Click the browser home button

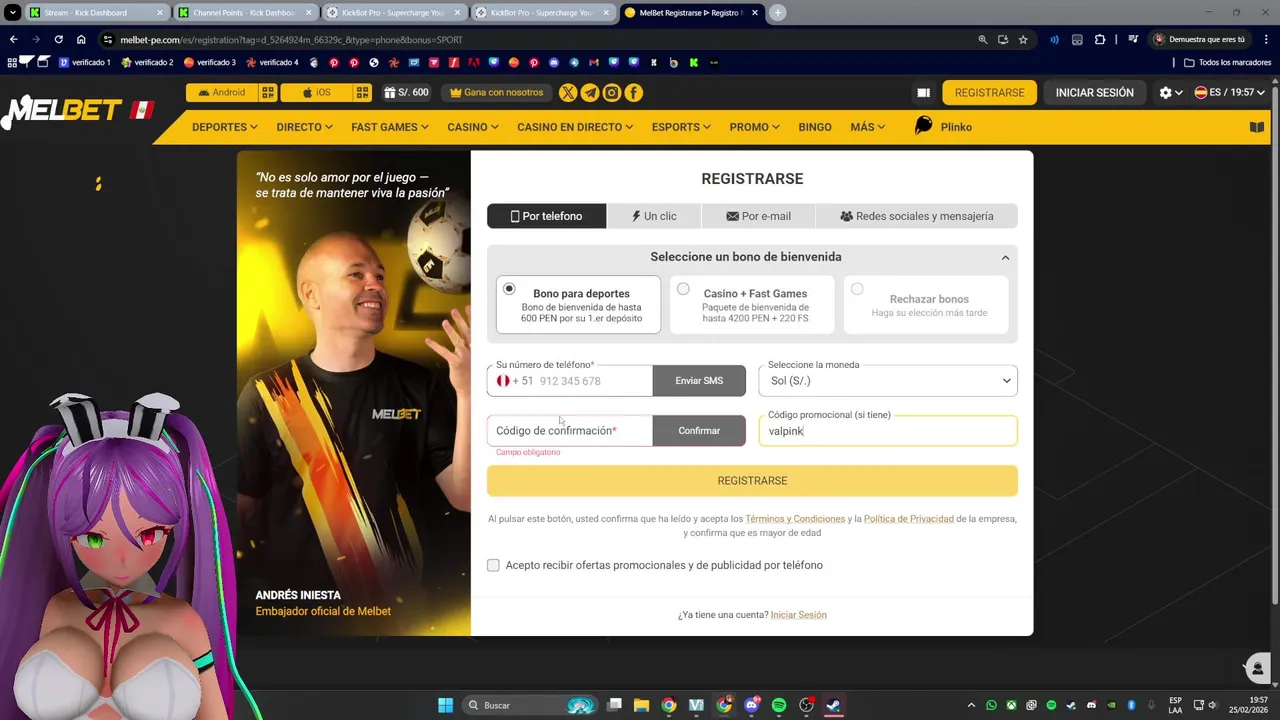coord(81,39)
